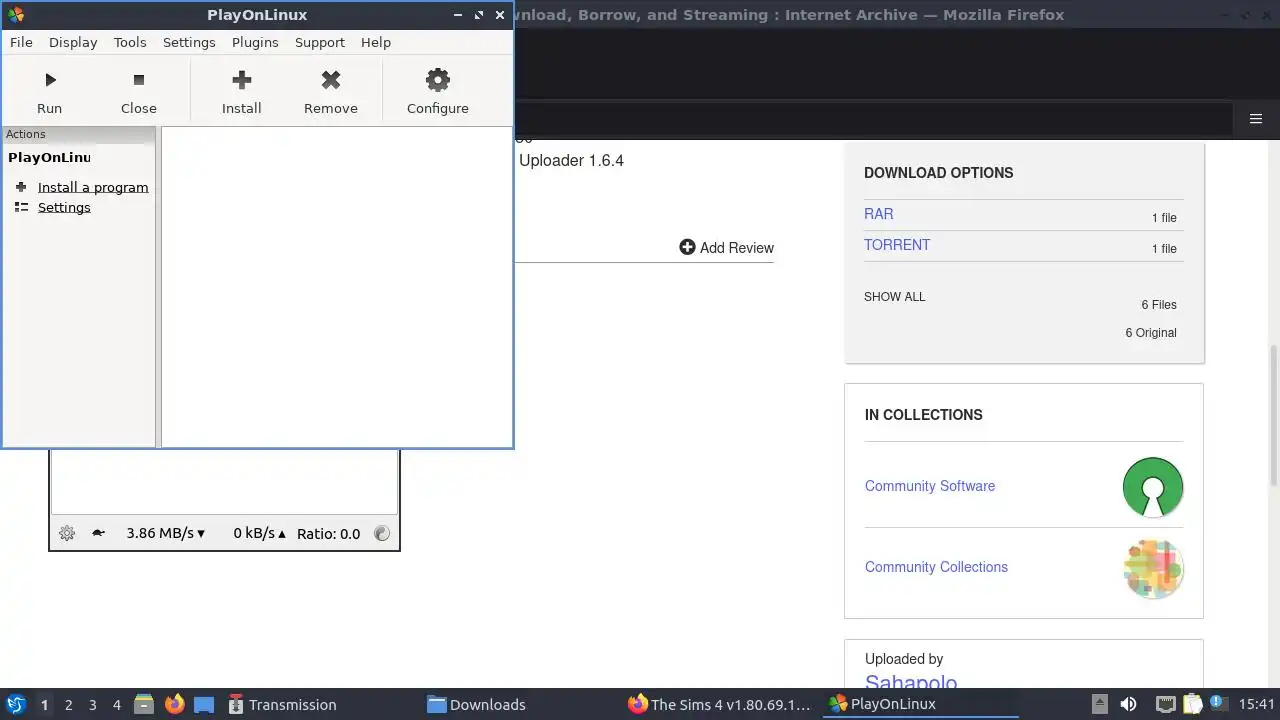Viewport: 1280px width, 720px height.
Task: Click the Close stop icon in PlayOnLinux toolbar
Action: coord(139,80)
